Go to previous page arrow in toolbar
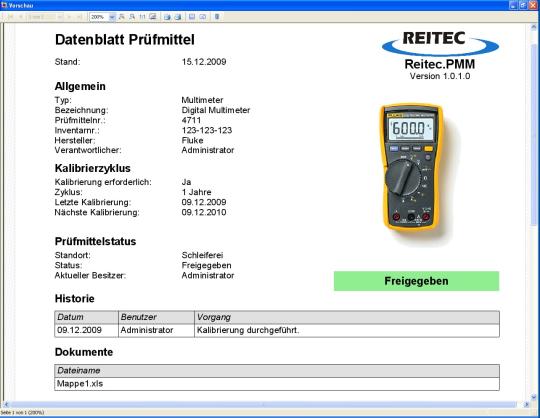 [21, 17]
